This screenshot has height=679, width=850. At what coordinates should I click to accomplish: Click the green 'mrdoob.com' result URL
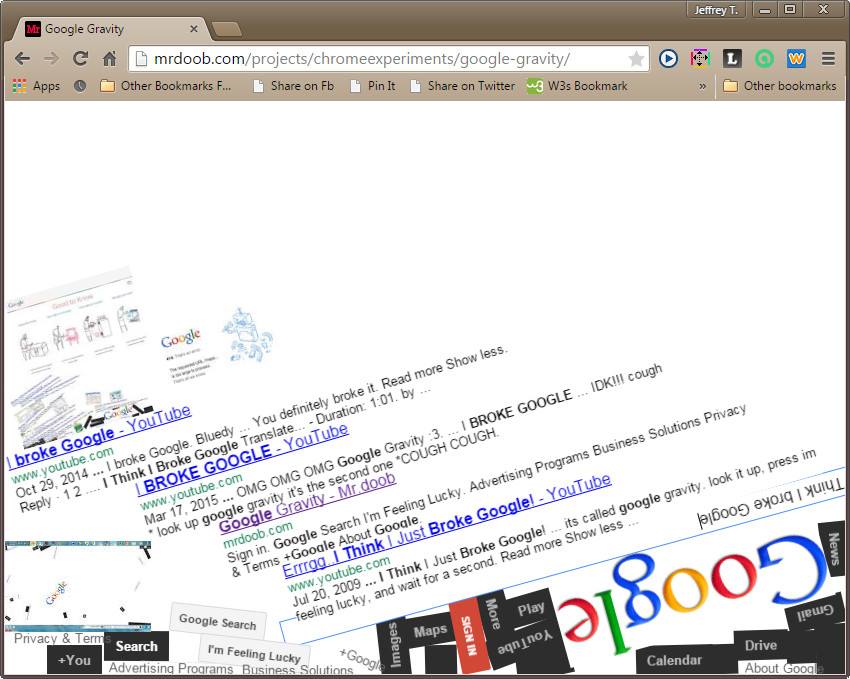258,534
